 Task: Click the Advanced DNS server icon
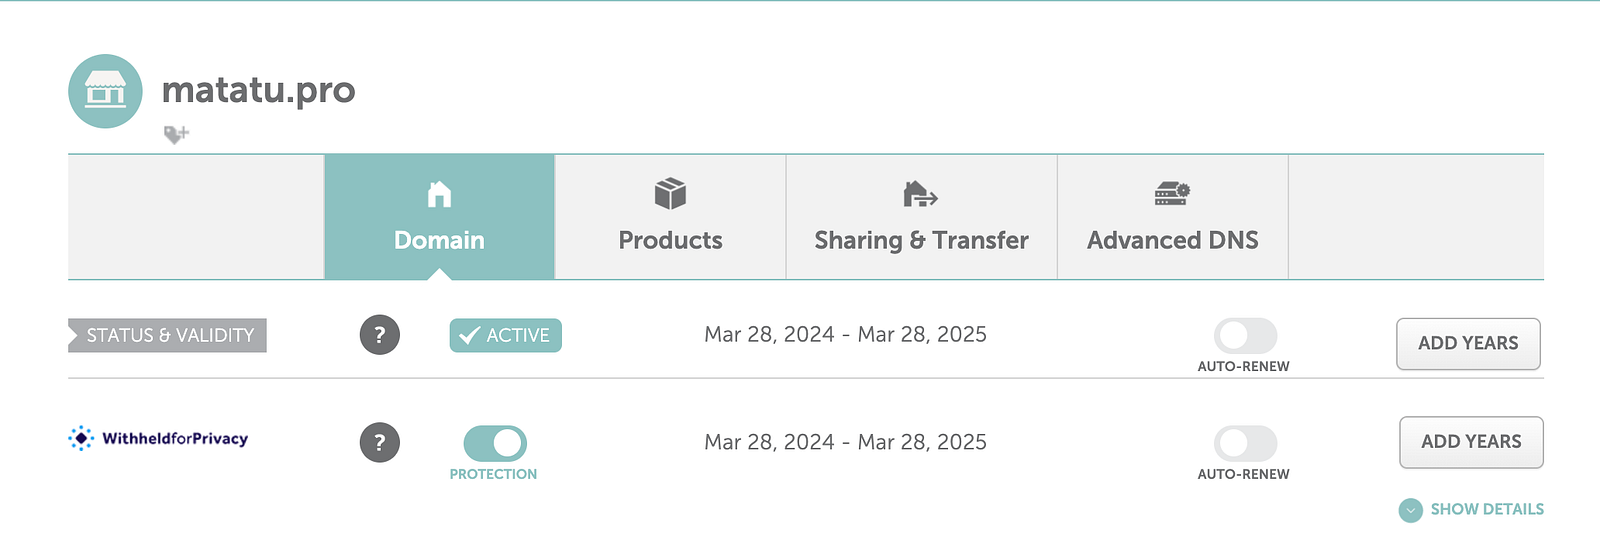[x=1172, y=193]
